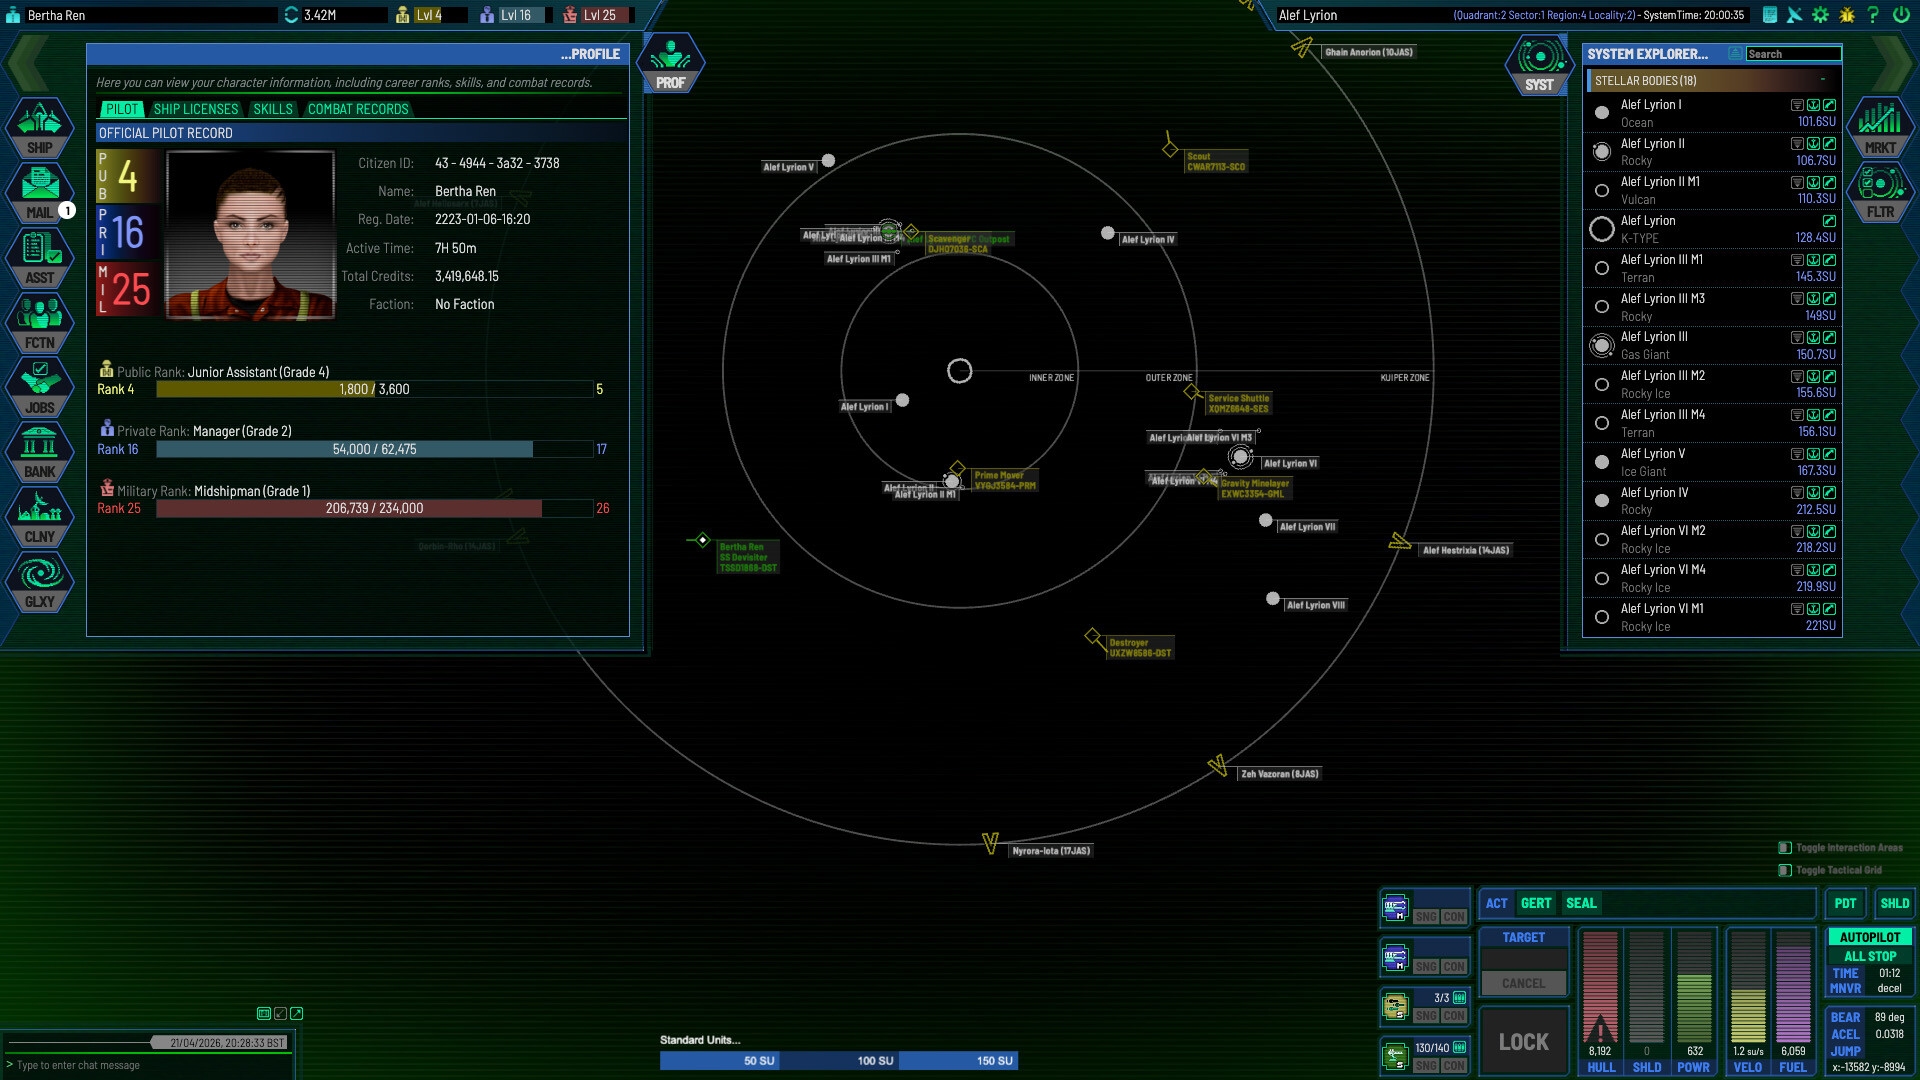The image size is (1920, 1080).
Task: Toggle SNG mode on 3/3 weapon slot
Action: pos(1426,1016)
